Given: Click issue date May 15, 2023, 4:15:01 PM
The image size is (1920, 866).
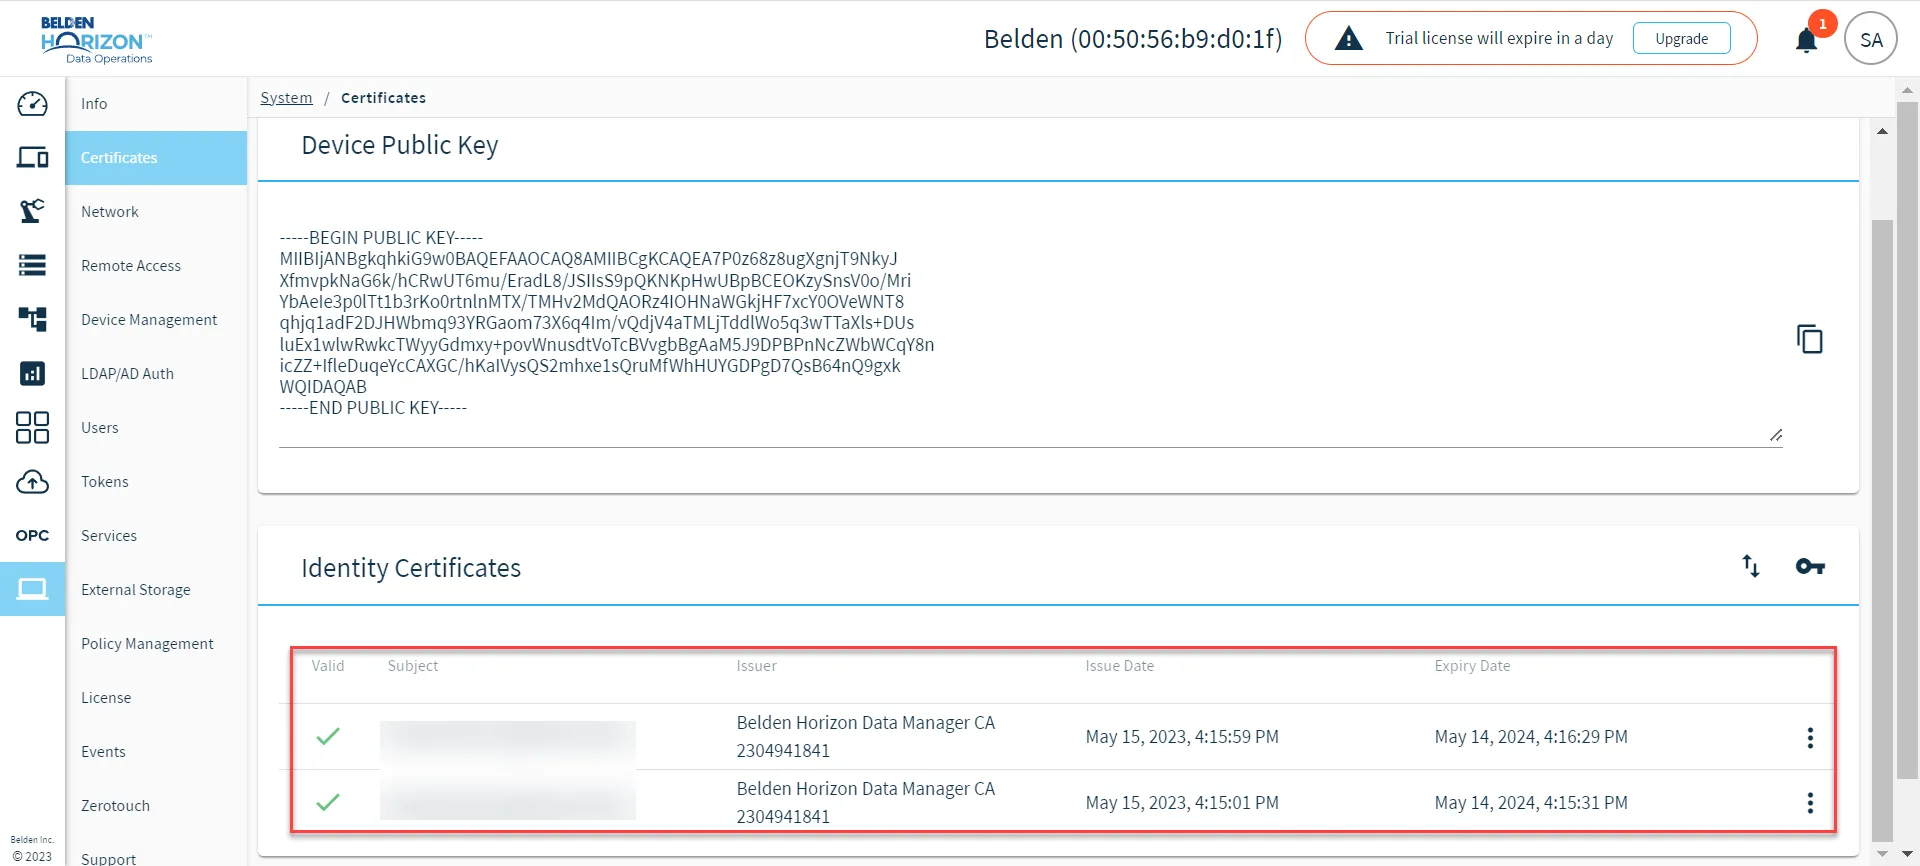Looking at the screenshot, I should tap(1182, 803).
